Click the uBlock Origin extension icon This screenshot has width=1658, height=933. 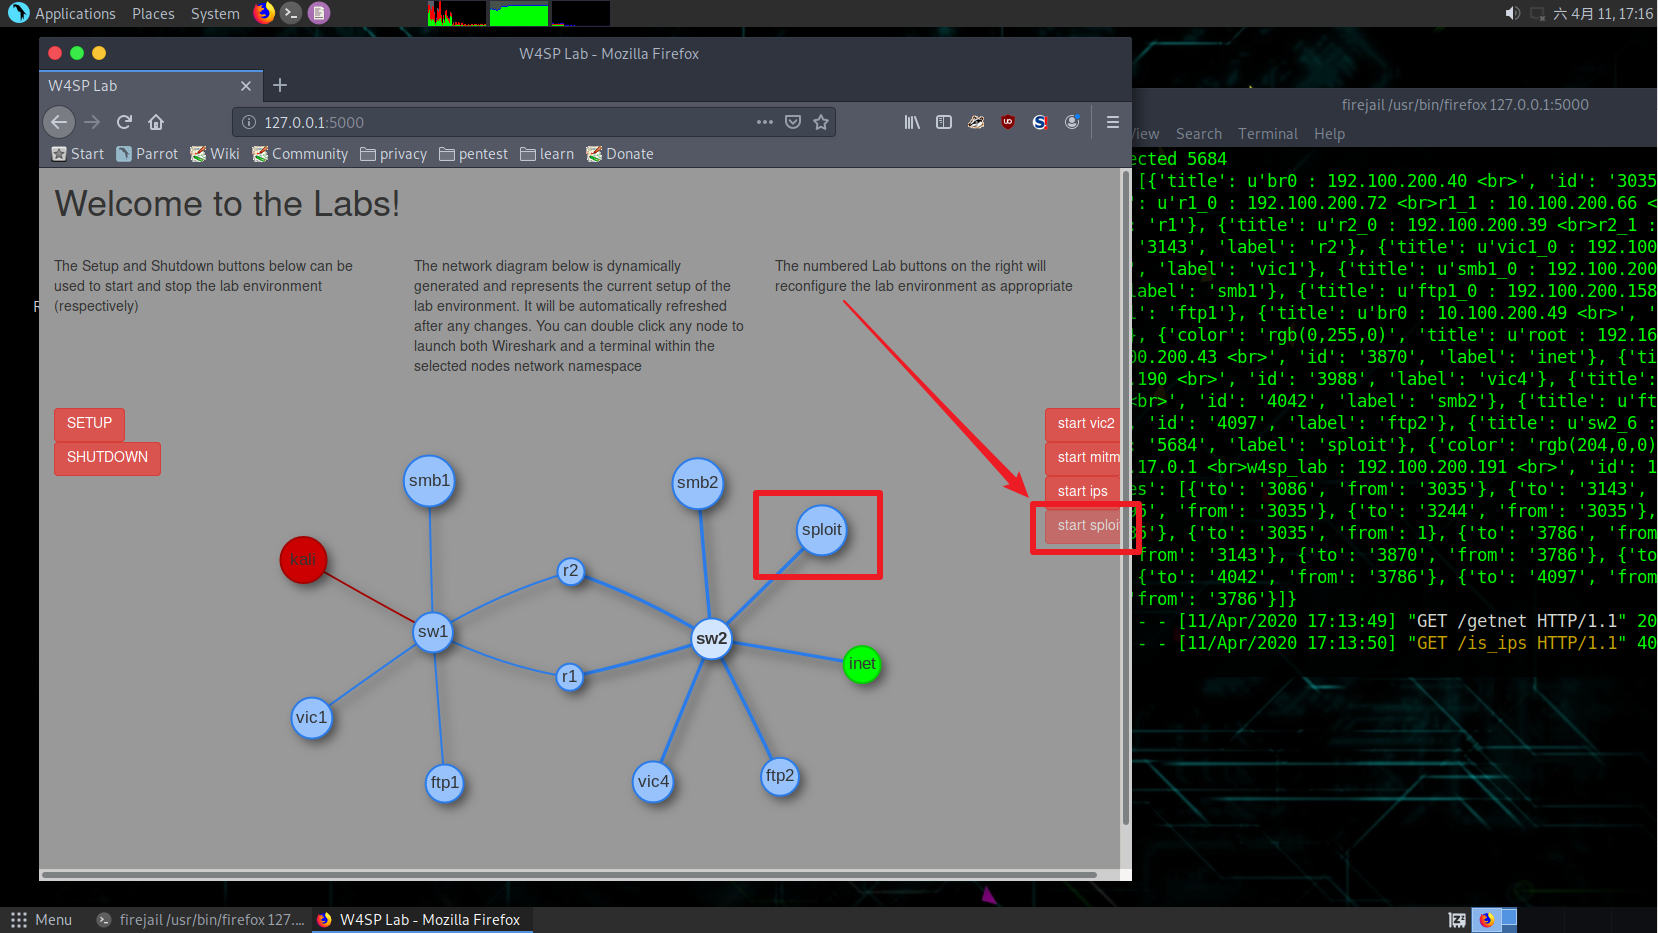1008,122
